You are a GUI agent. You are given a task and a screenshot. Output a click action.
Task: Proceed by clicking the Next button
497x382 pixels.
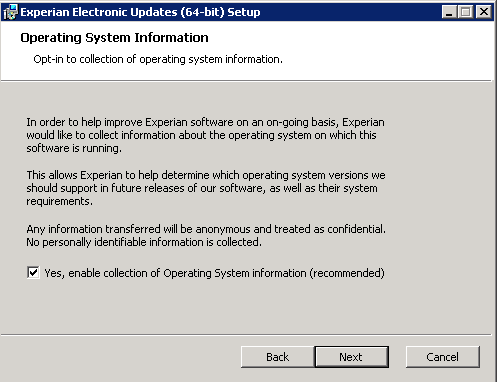351,357
